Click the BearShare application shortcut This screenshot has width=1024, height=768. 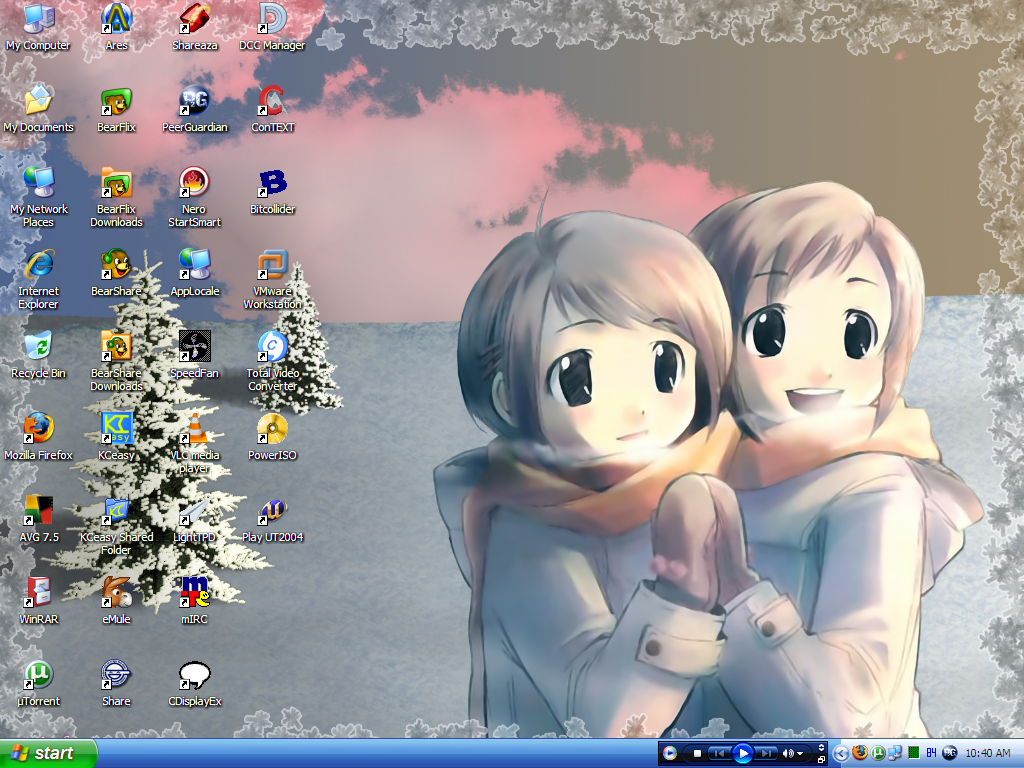pos(116,273)
